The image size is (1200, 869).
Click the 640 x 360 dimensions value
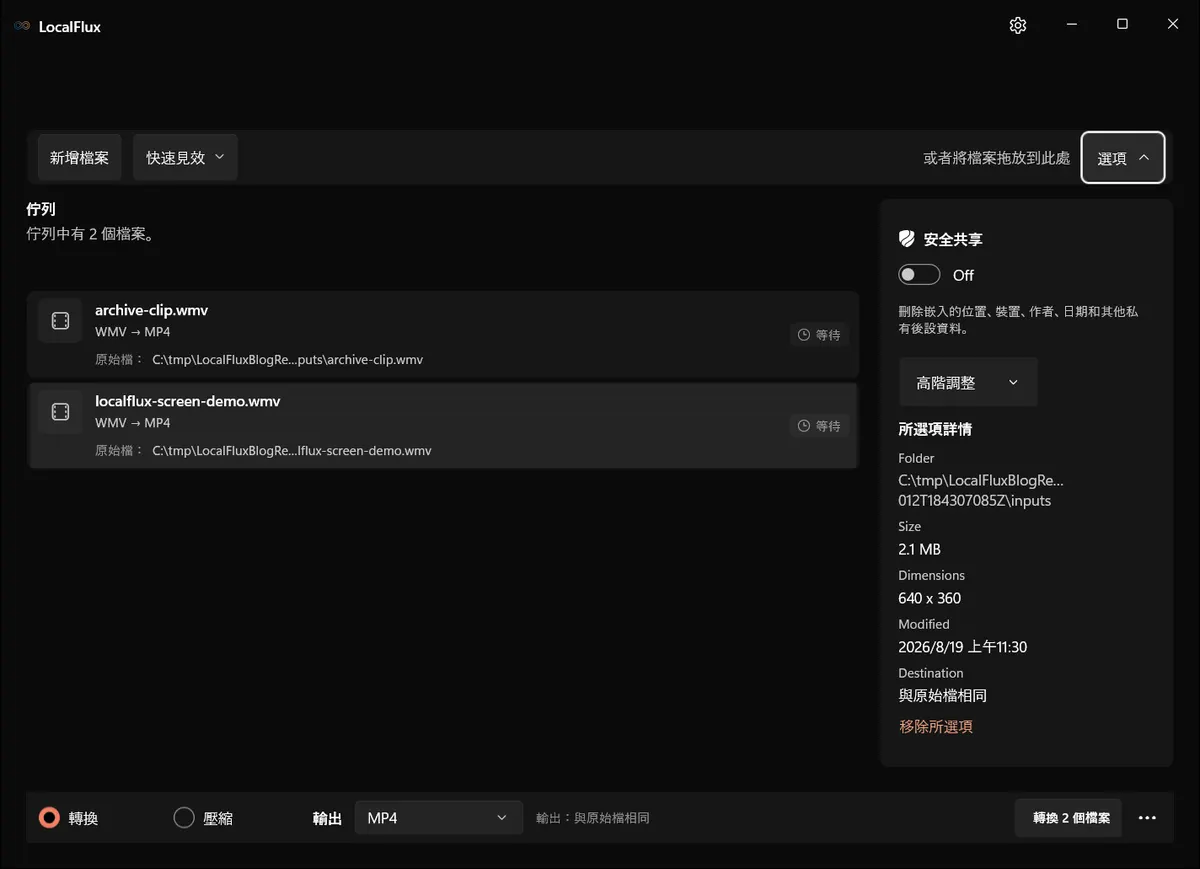[x=930, y=598]
